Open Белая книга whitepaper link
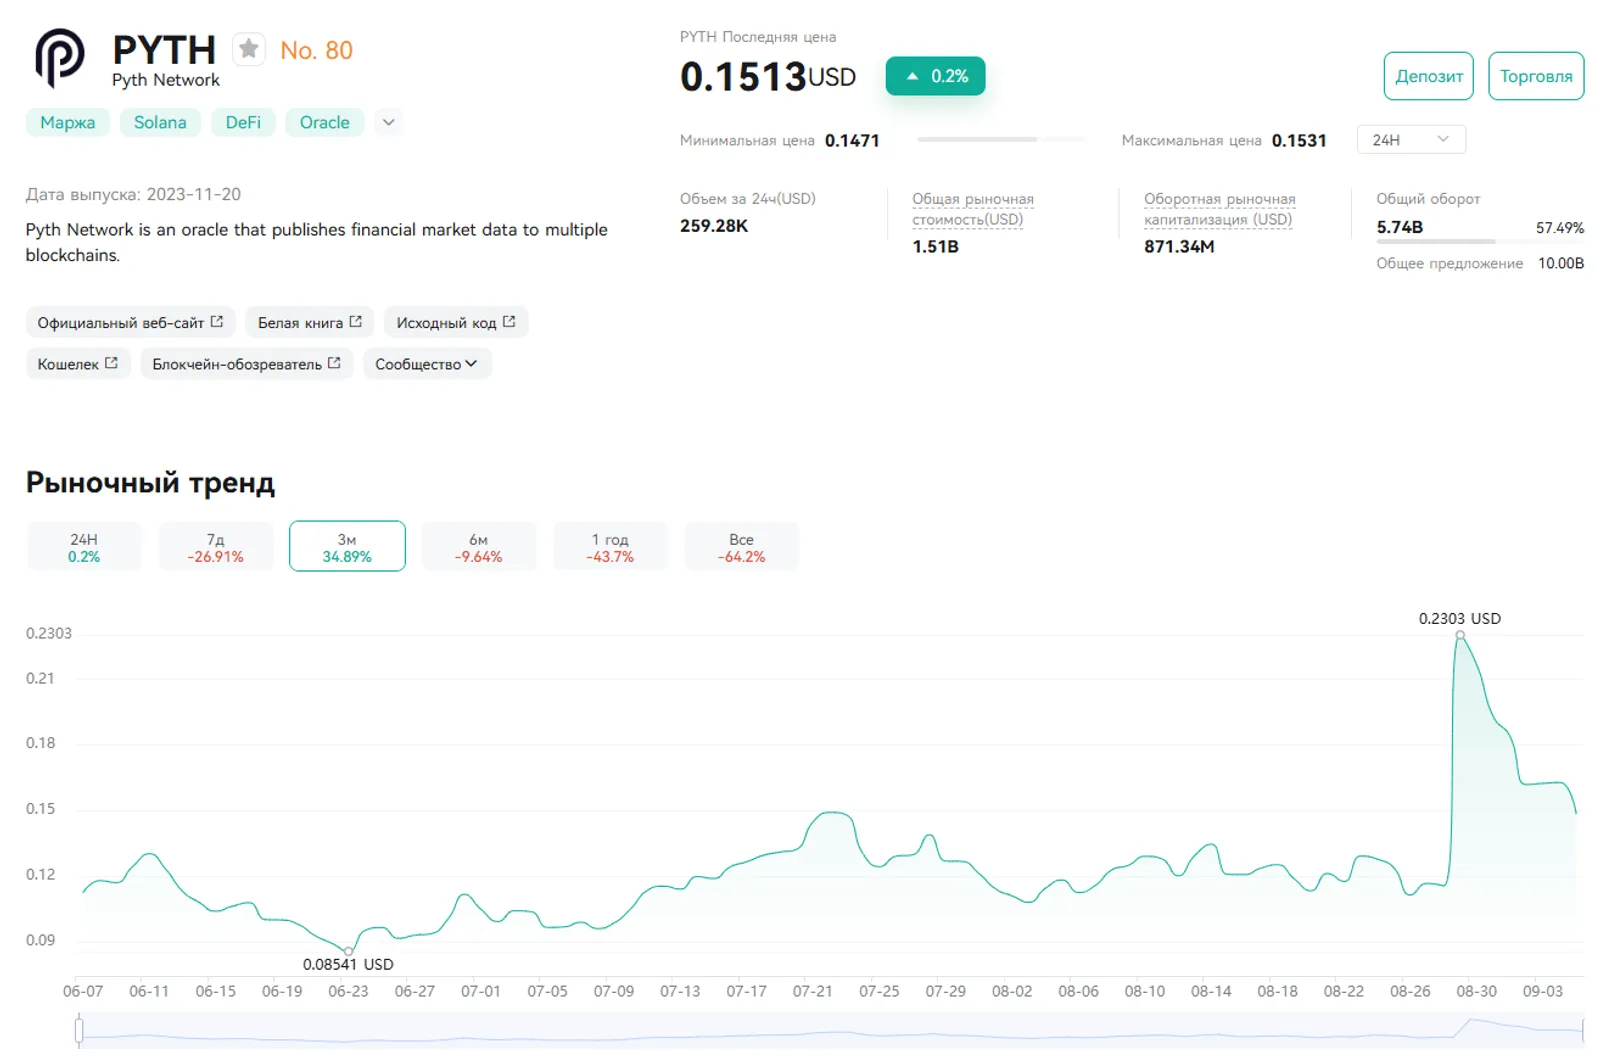This screenshot has width=1600, height=1063. (310, 322)
